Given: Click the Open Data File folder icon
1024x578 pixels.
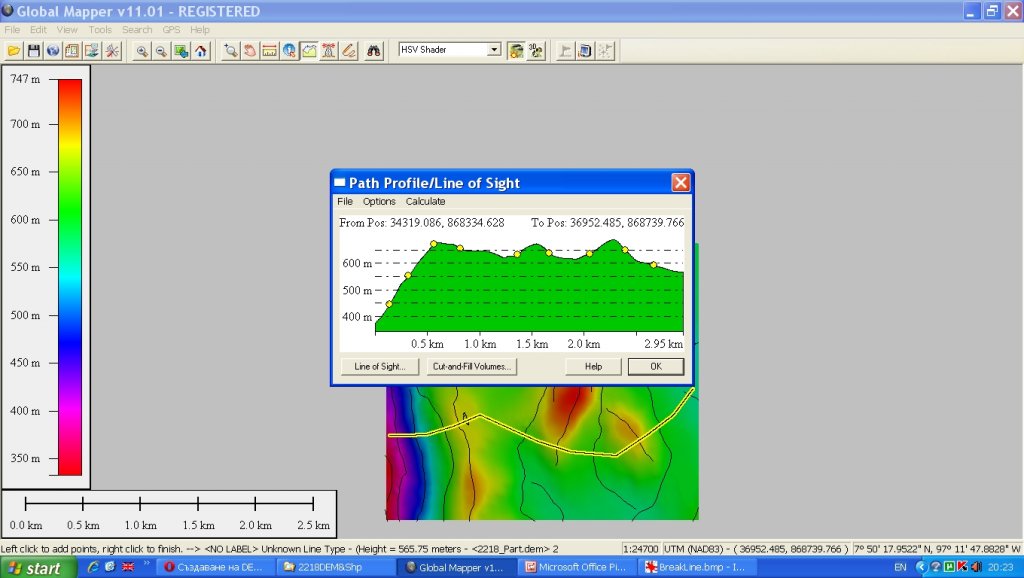Looking at the screenshot, I should coord(14,50).
